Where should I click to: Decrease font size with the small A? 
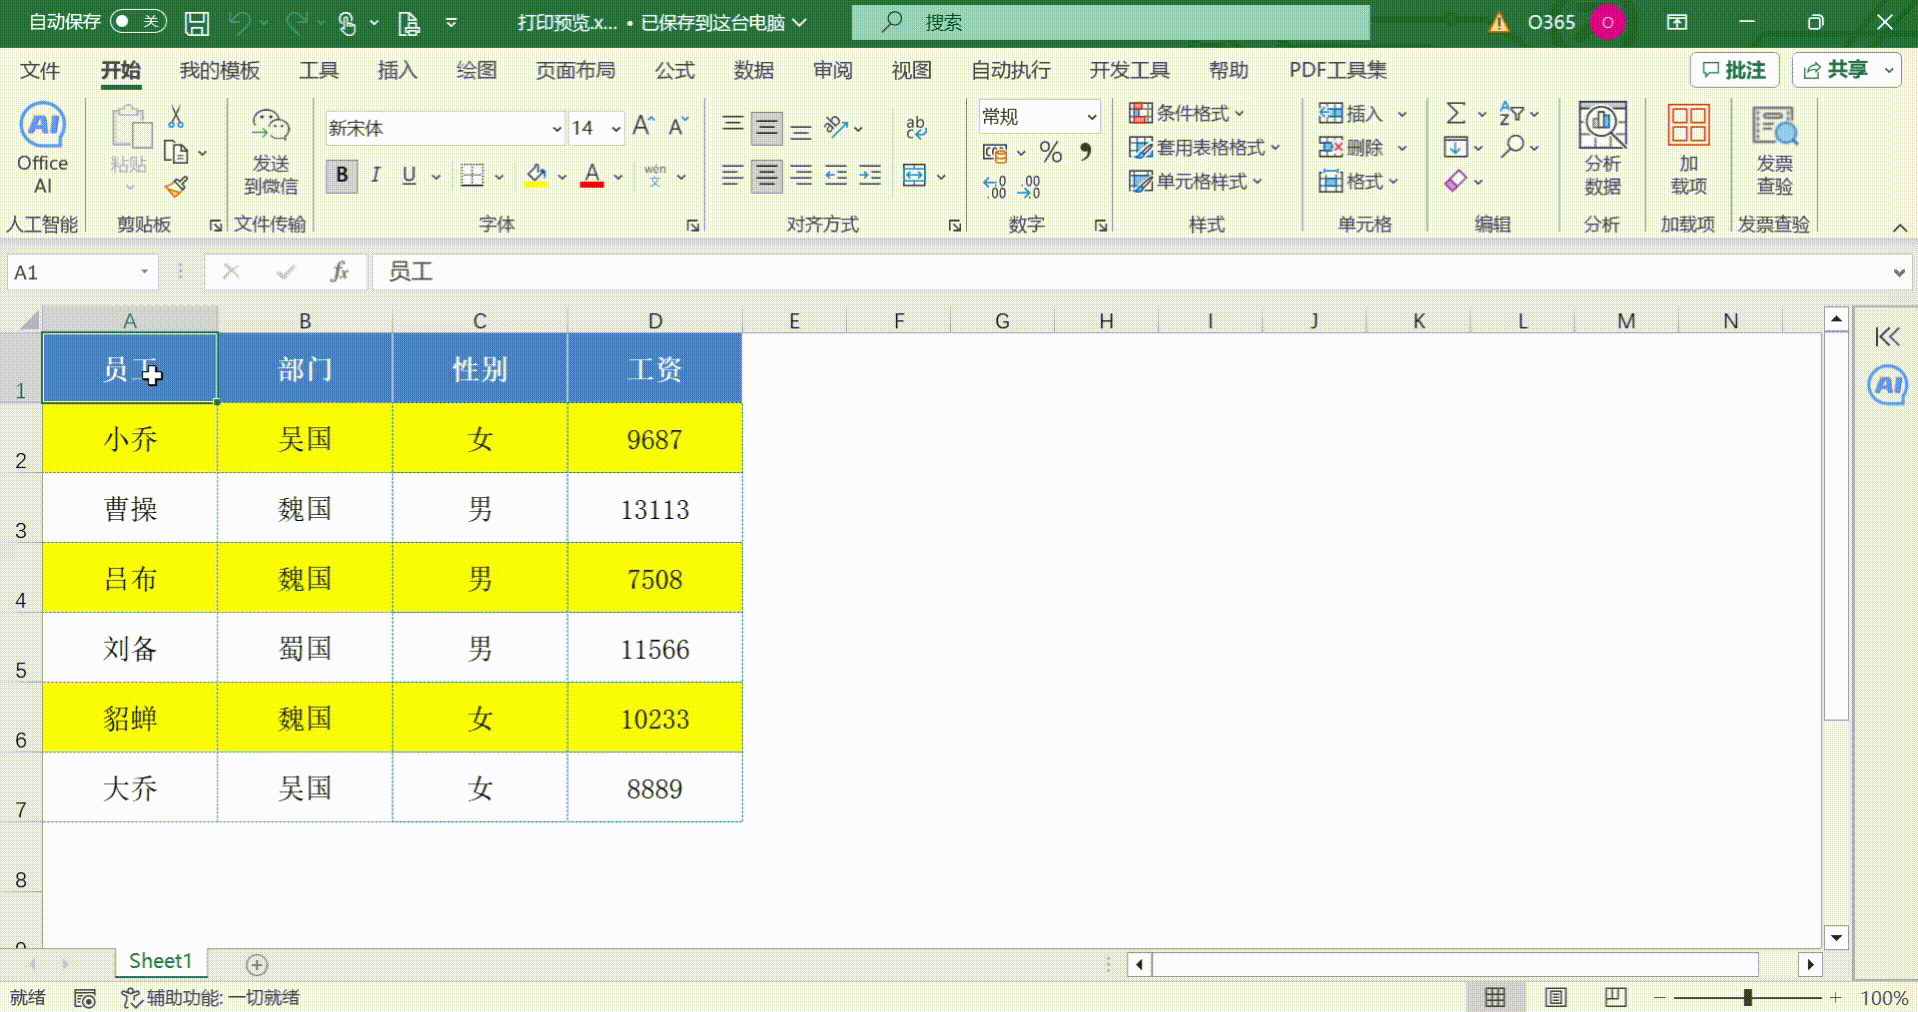(x=679, y=126)
